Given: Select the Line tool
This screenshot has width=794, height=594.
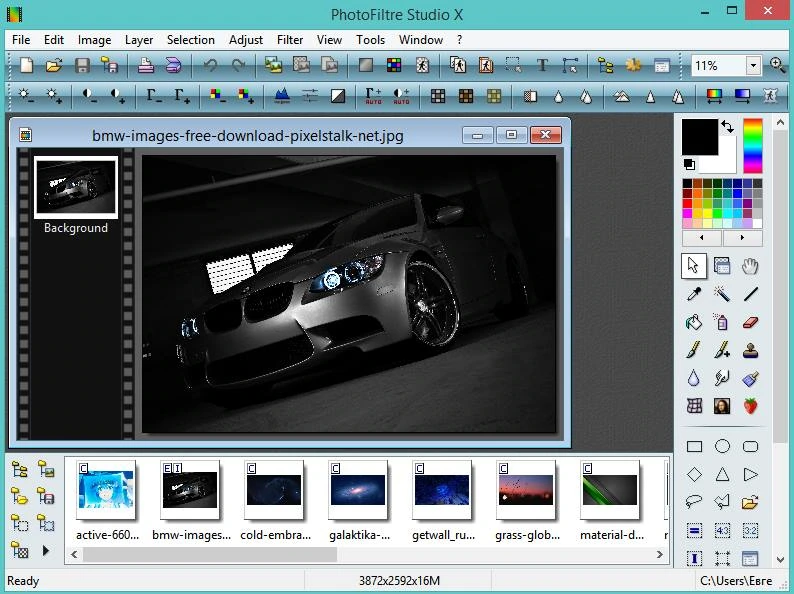Looking at the screenshot, I should [x=750, y=294].
